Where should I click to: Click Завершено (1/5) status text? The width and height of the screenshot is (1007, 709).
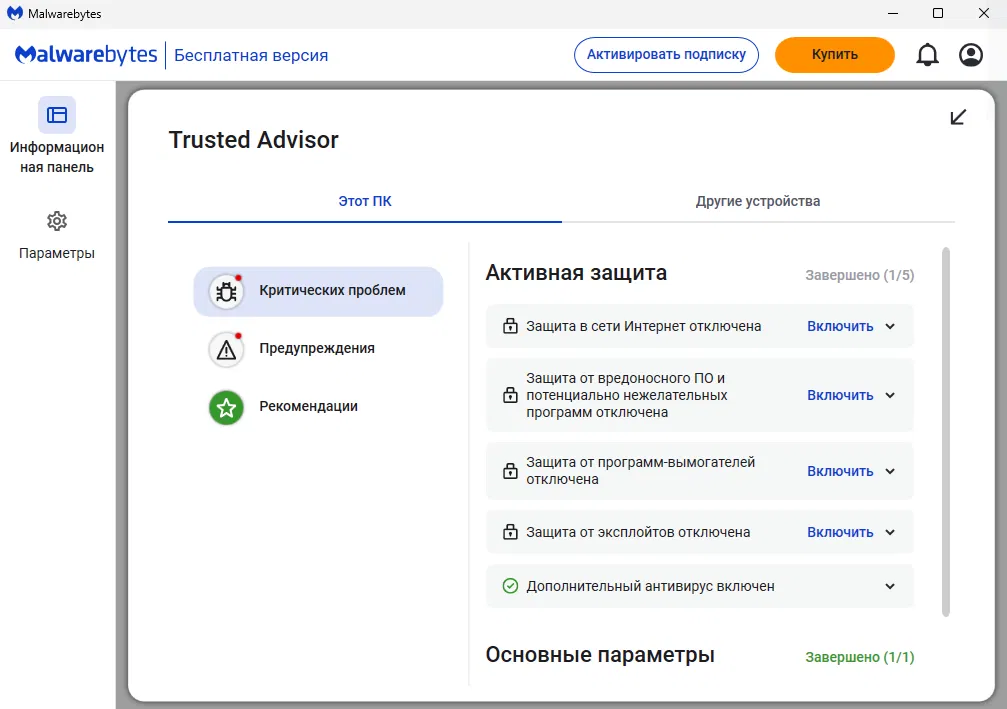[859, 275]
